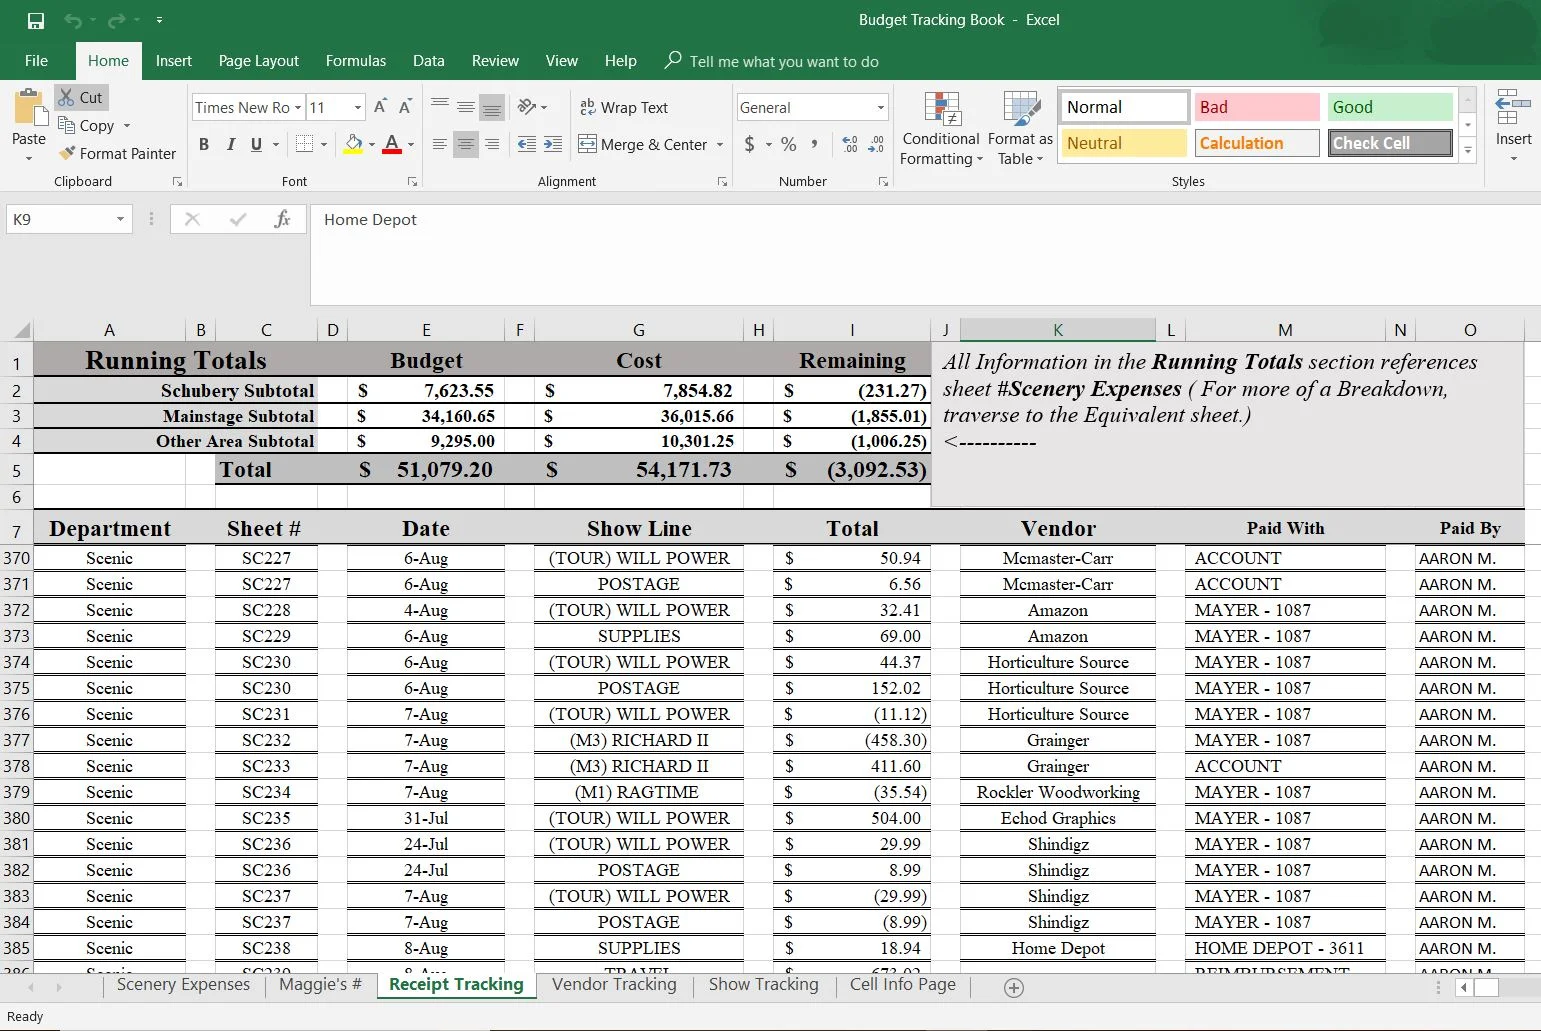The height and width of the screenshot is (1031, 1541).
Task: Apply Comma Style format
Action: (814, 144)
